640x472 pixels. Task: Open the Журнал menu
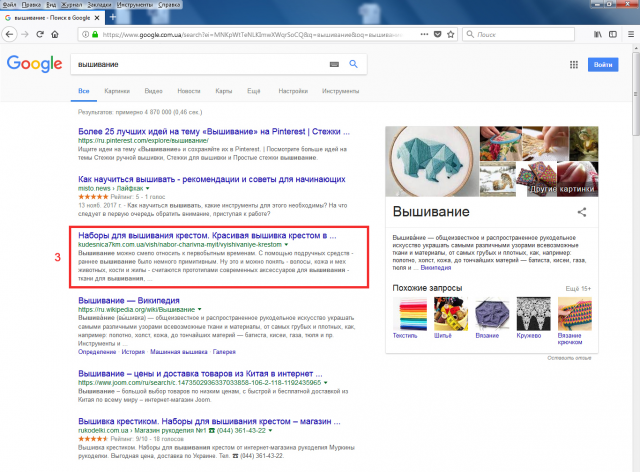tap(71, 4)
